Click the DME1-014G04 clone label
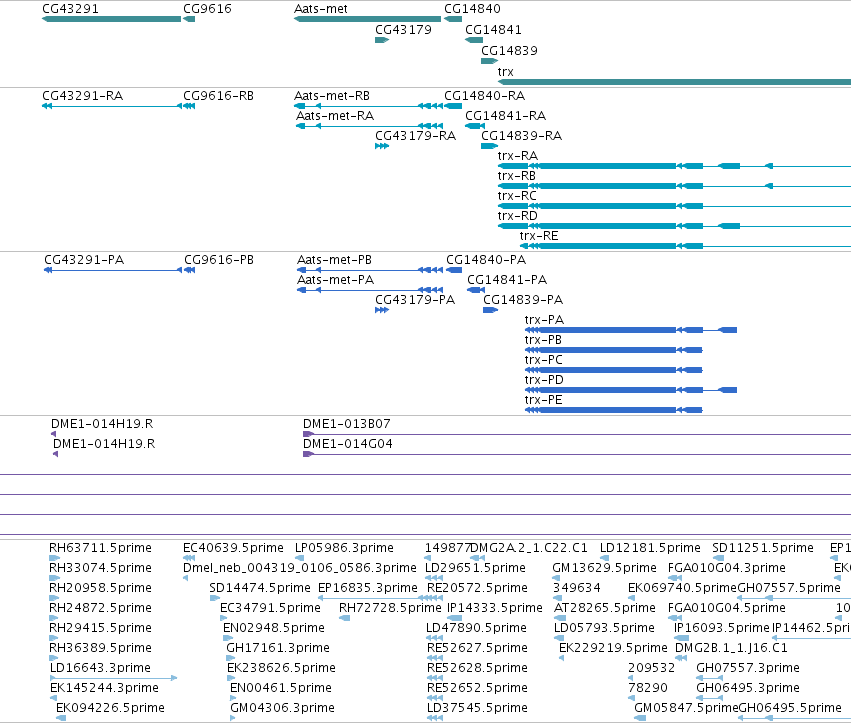 pos(347,444)
